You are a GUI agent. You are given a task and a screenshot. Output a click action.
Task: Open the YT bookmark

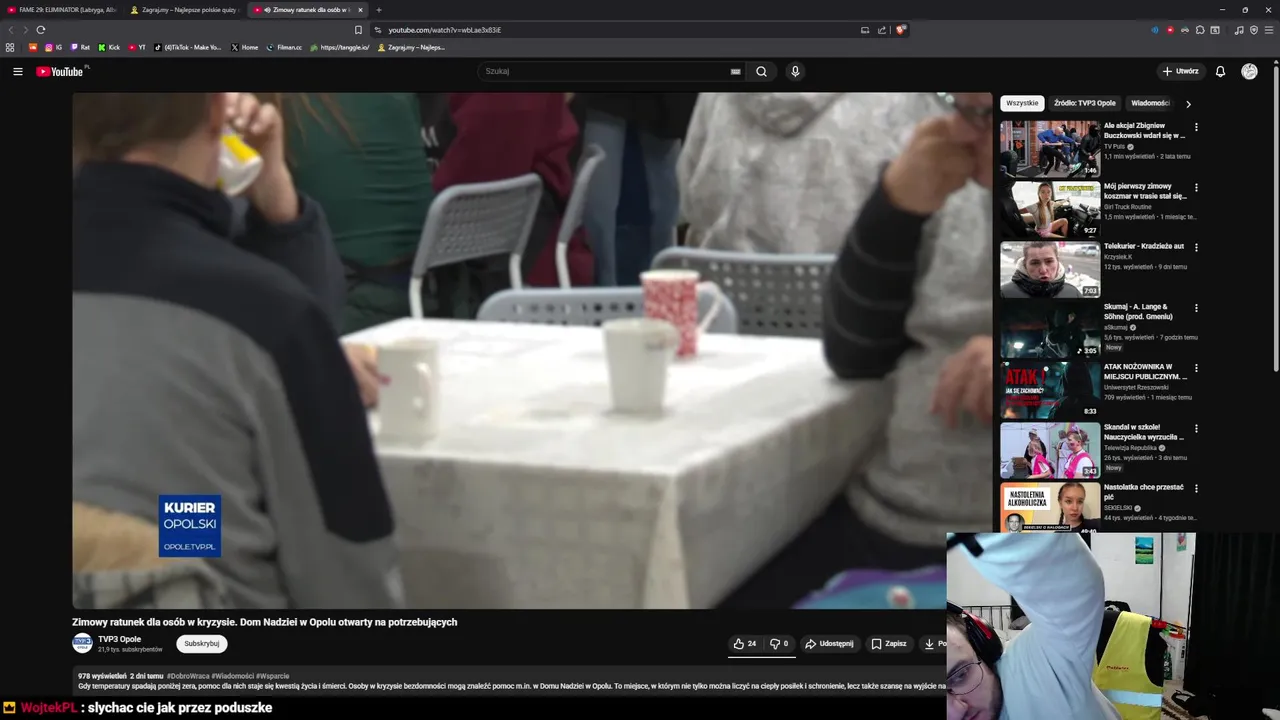(x=137, y=47)
